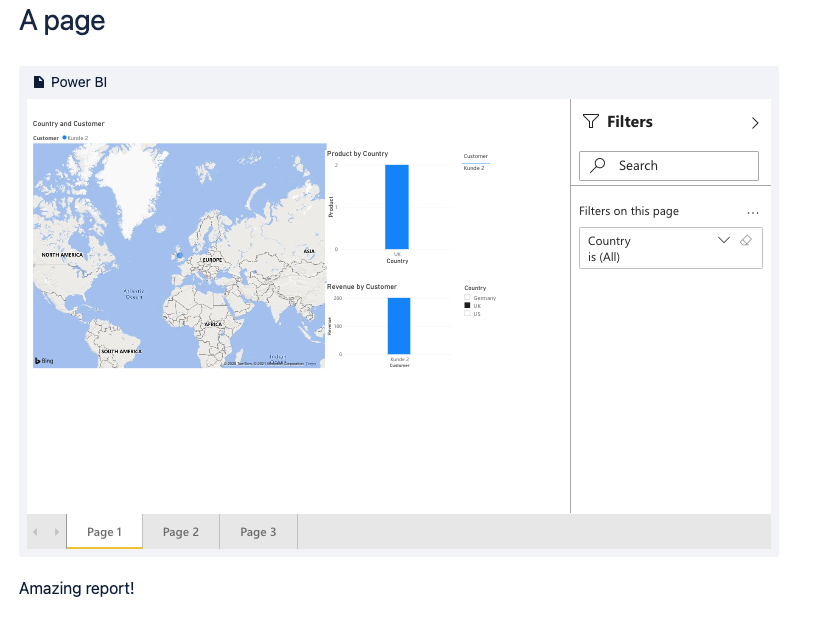Check the Germany checkbox in Country slicer
Viewport: 823px width, 618px height.
click(467, 298)
